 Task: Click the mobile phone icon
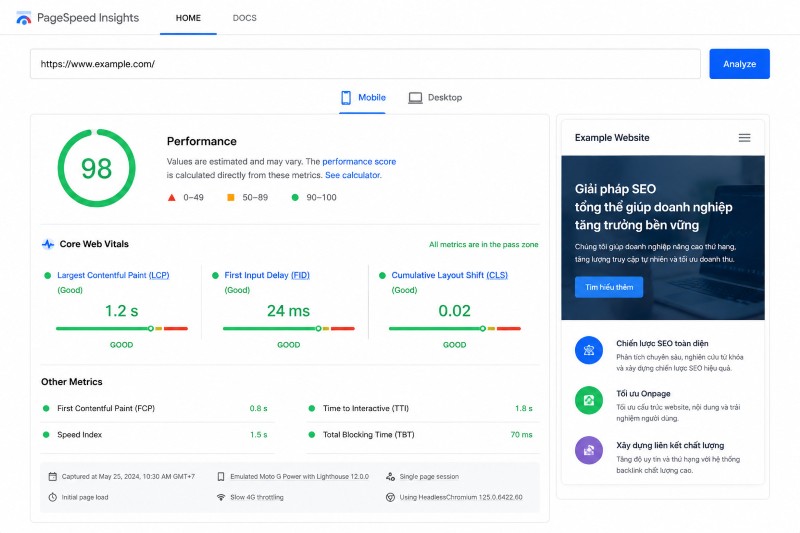346,97
